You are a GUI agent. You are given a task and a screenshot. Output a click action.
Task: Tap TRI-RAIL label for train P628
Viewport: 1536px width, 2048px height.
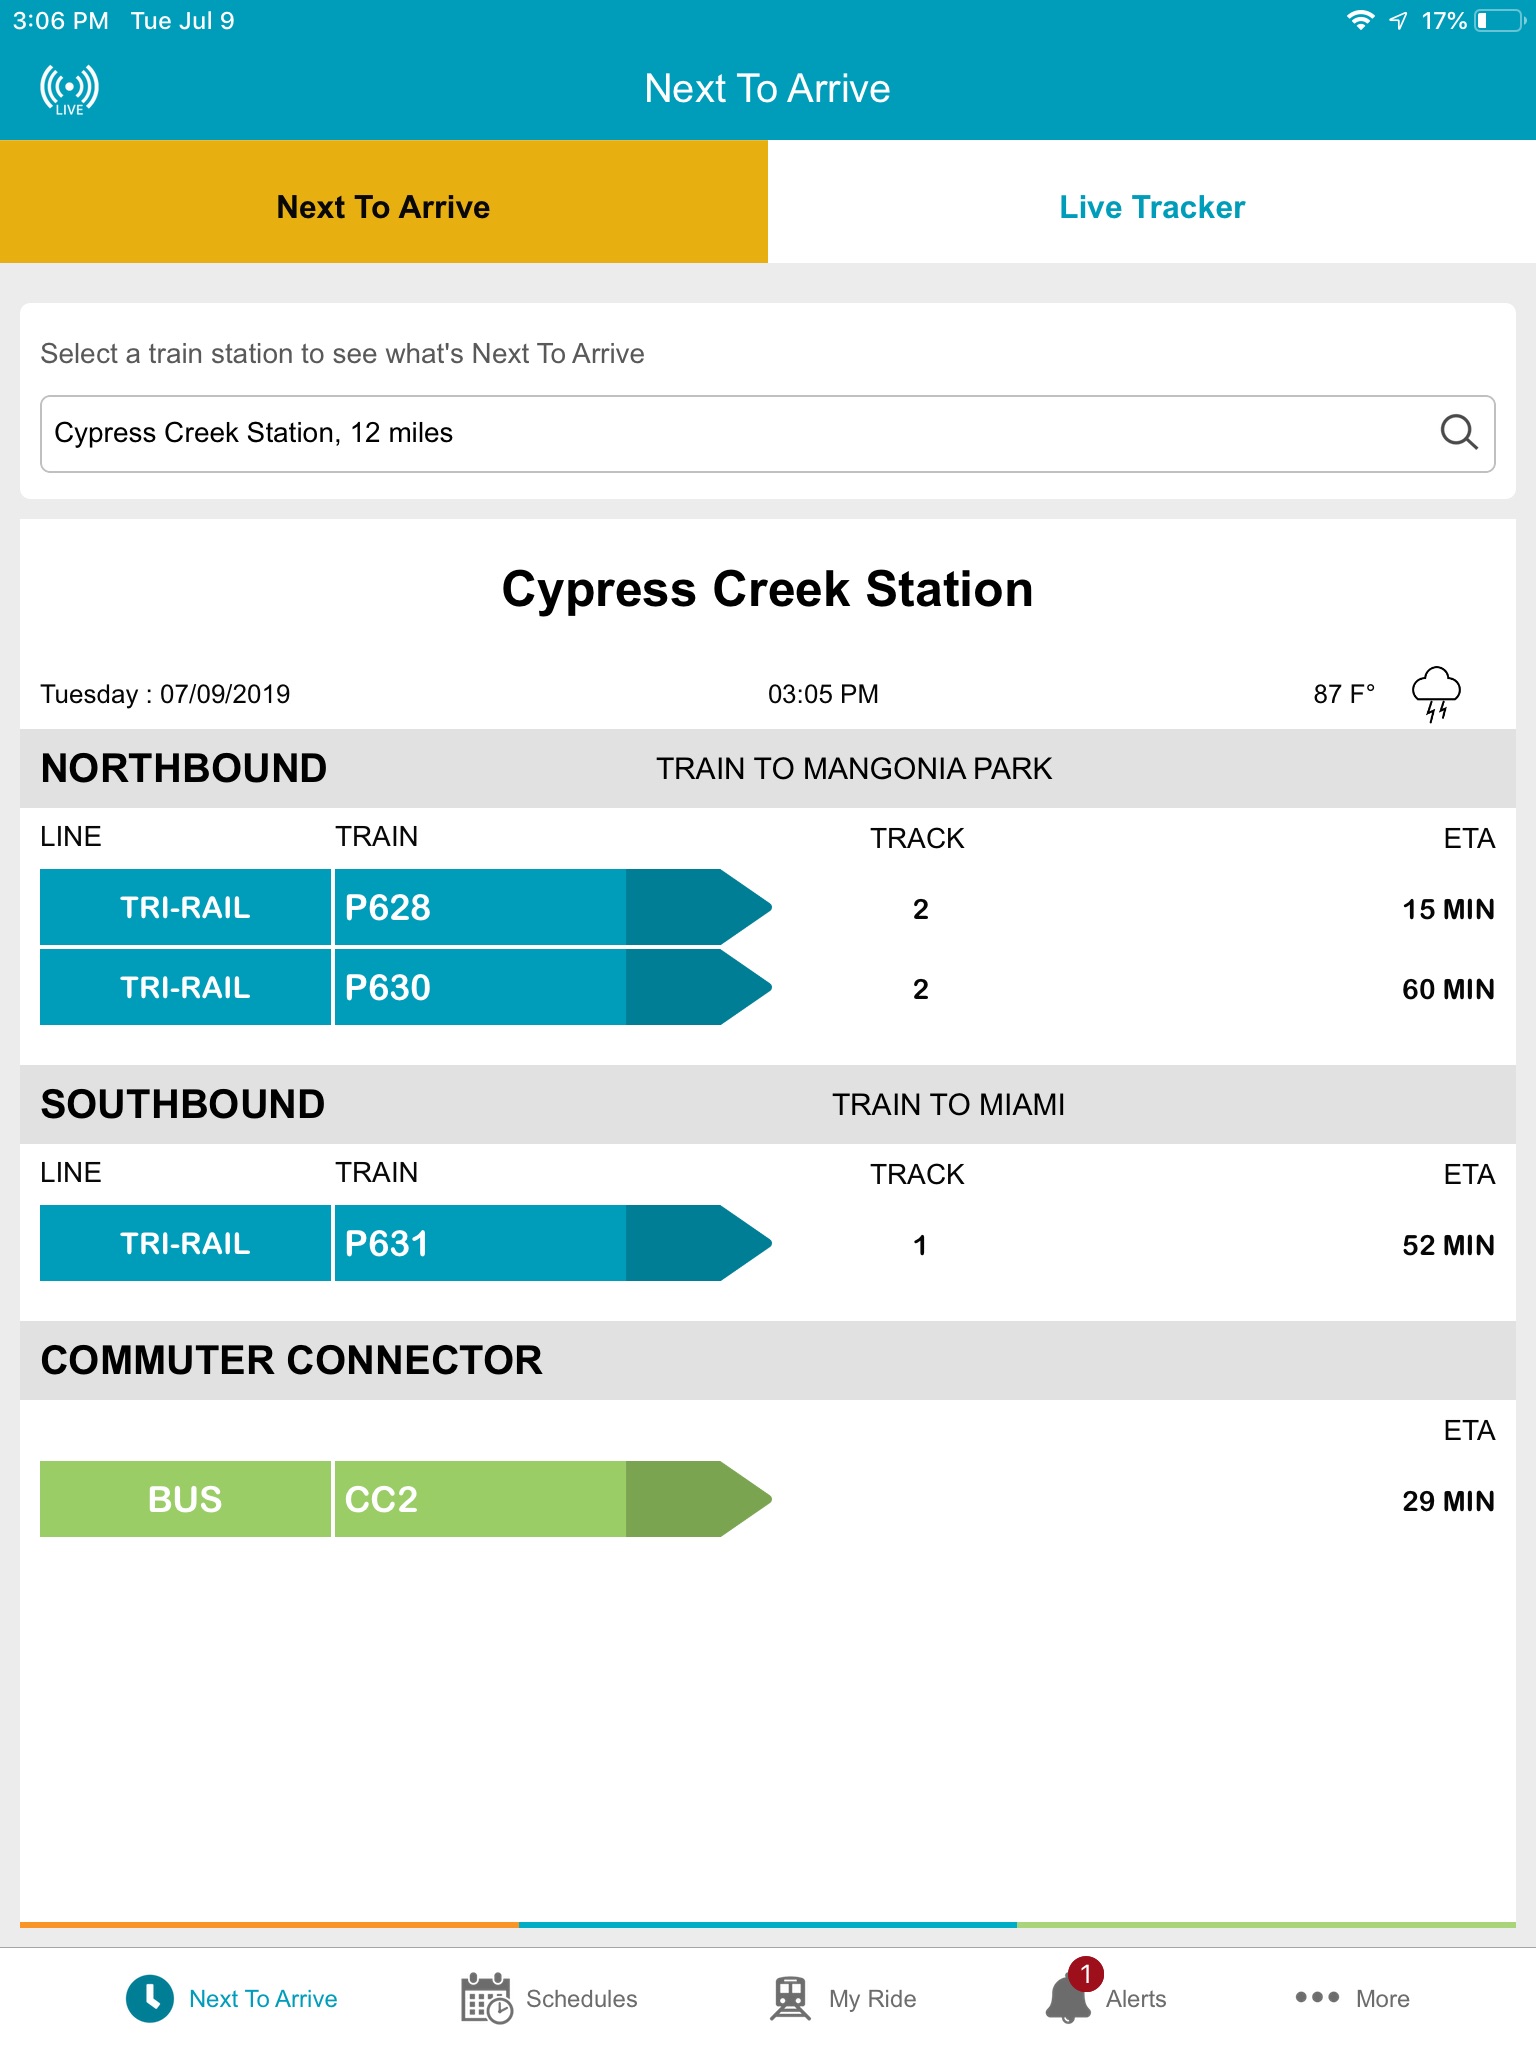[185, 907]
